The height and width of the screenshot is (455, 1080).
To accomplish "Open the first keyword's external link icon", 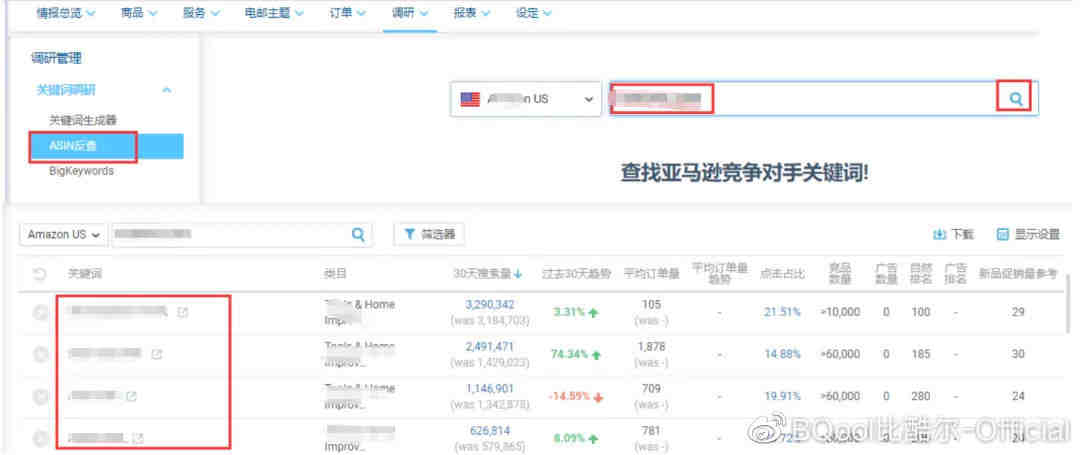I will (x=182, y=312).
